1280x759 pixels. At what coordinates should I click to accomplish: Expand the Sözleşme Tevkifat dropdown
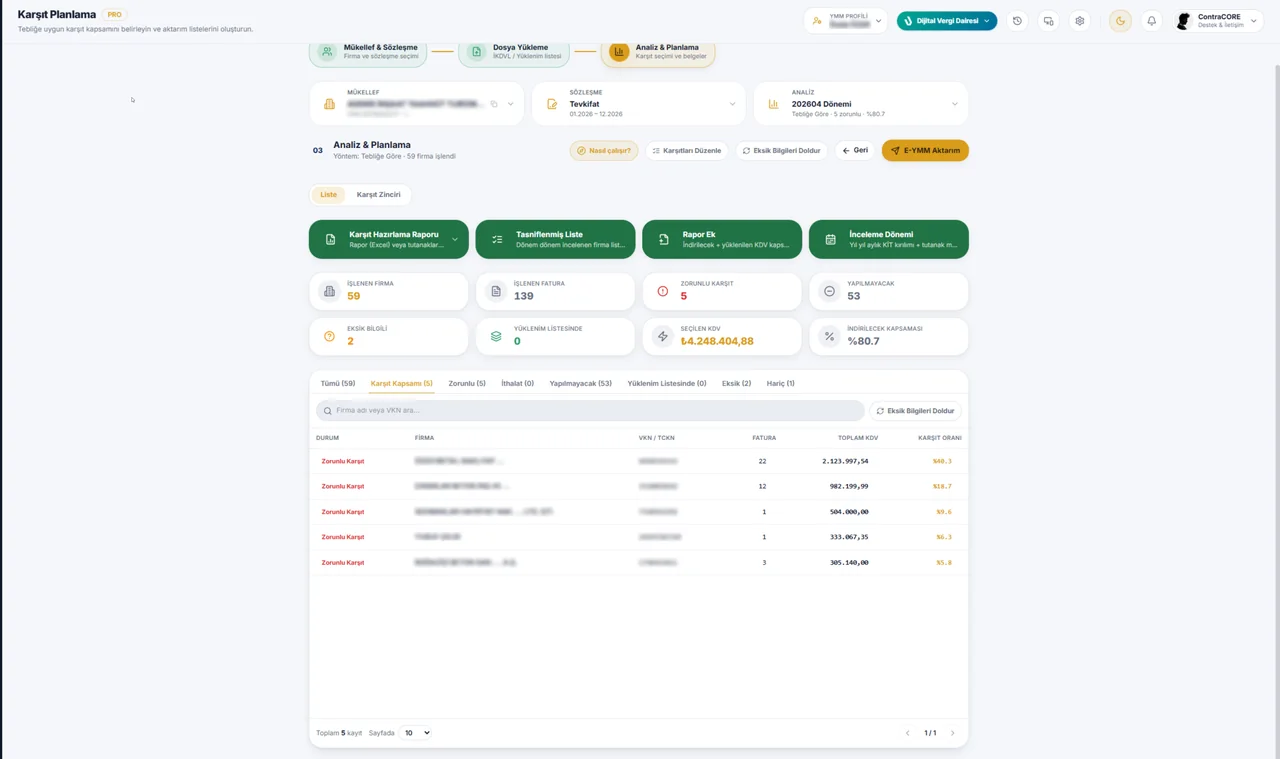click(639, 104)
